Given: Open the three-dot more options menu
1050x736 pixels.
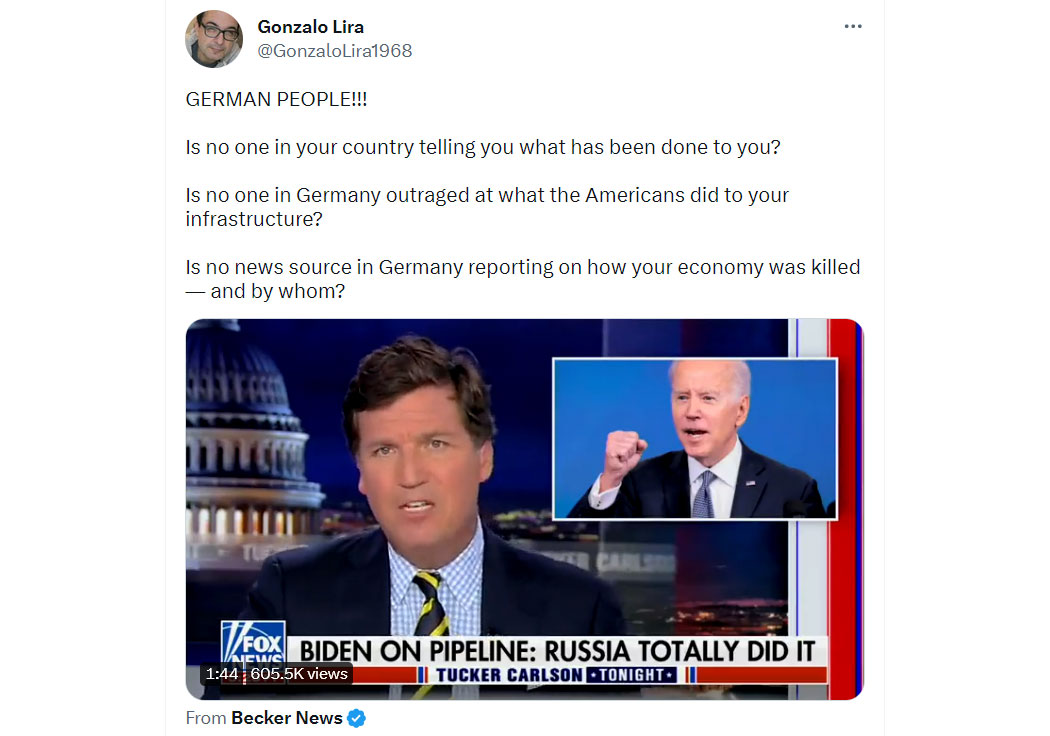Looking at the screenshot, I should (x=852, y=26).
